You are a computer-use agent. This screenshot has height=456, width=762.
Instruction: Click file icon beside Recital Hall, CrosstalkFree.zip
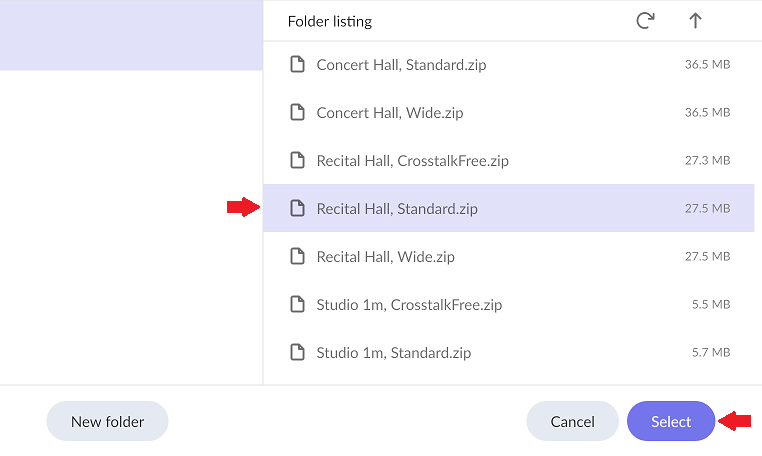296,161
